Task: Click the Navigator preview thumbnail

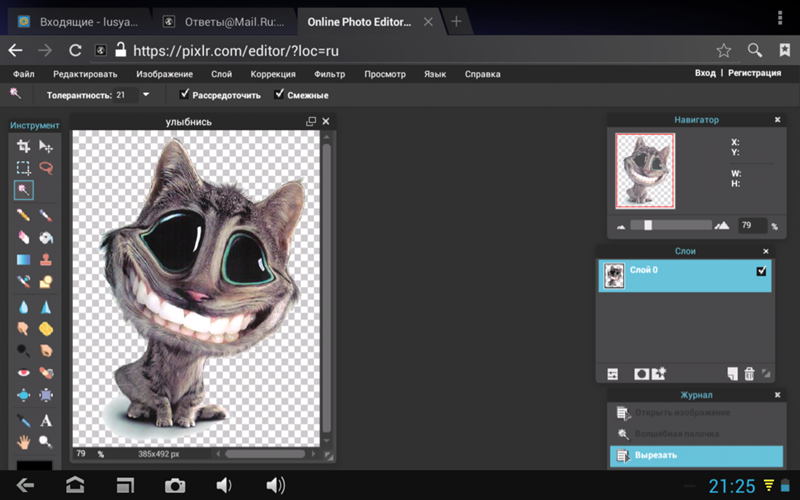Action: [645, 171]
